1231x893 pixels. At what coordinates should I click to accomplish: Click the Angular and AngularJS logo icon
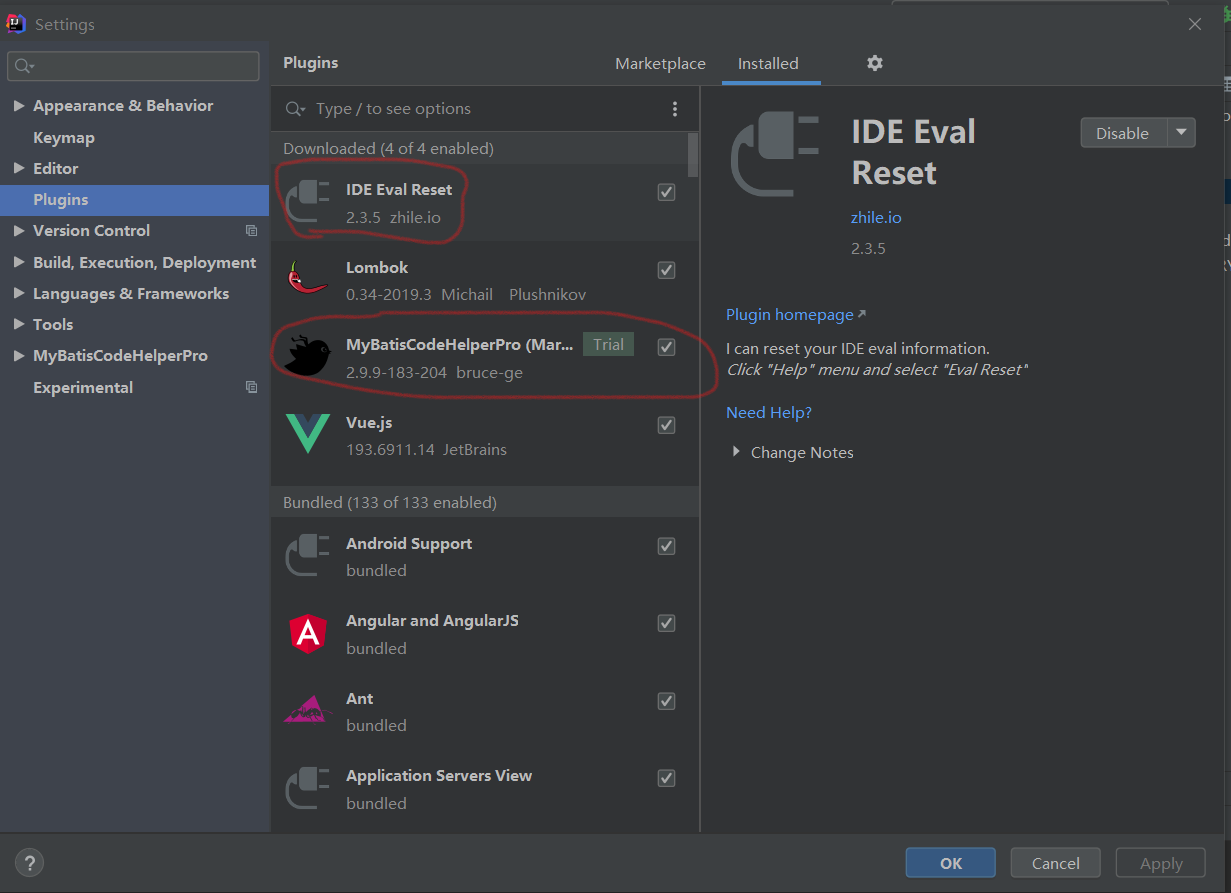pos(307,633)
